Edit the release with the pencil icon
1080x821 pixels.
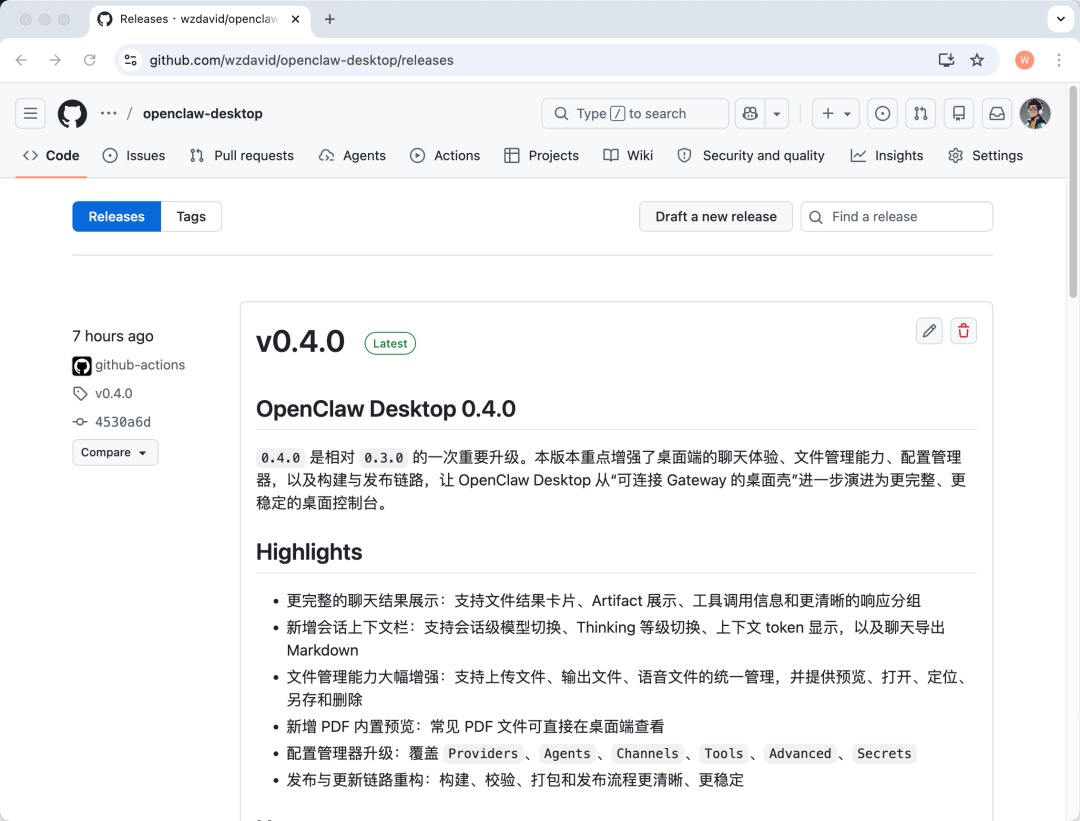[929, 331]
